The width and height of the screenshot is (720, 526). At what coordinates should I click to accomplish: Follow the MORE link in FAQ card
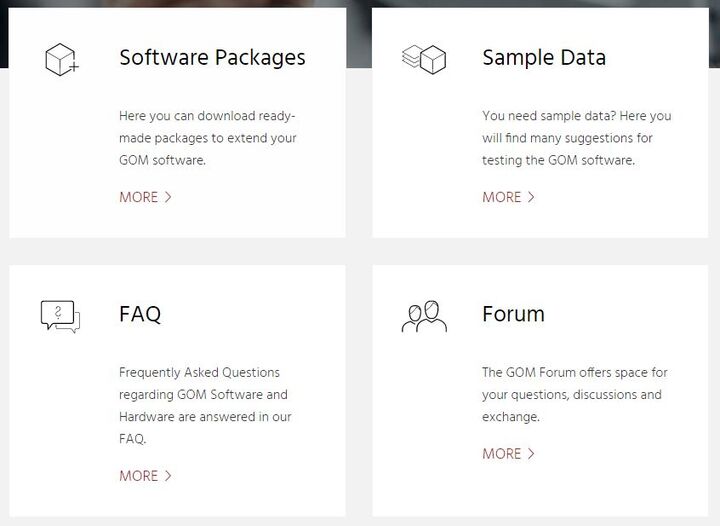point(145,476)
